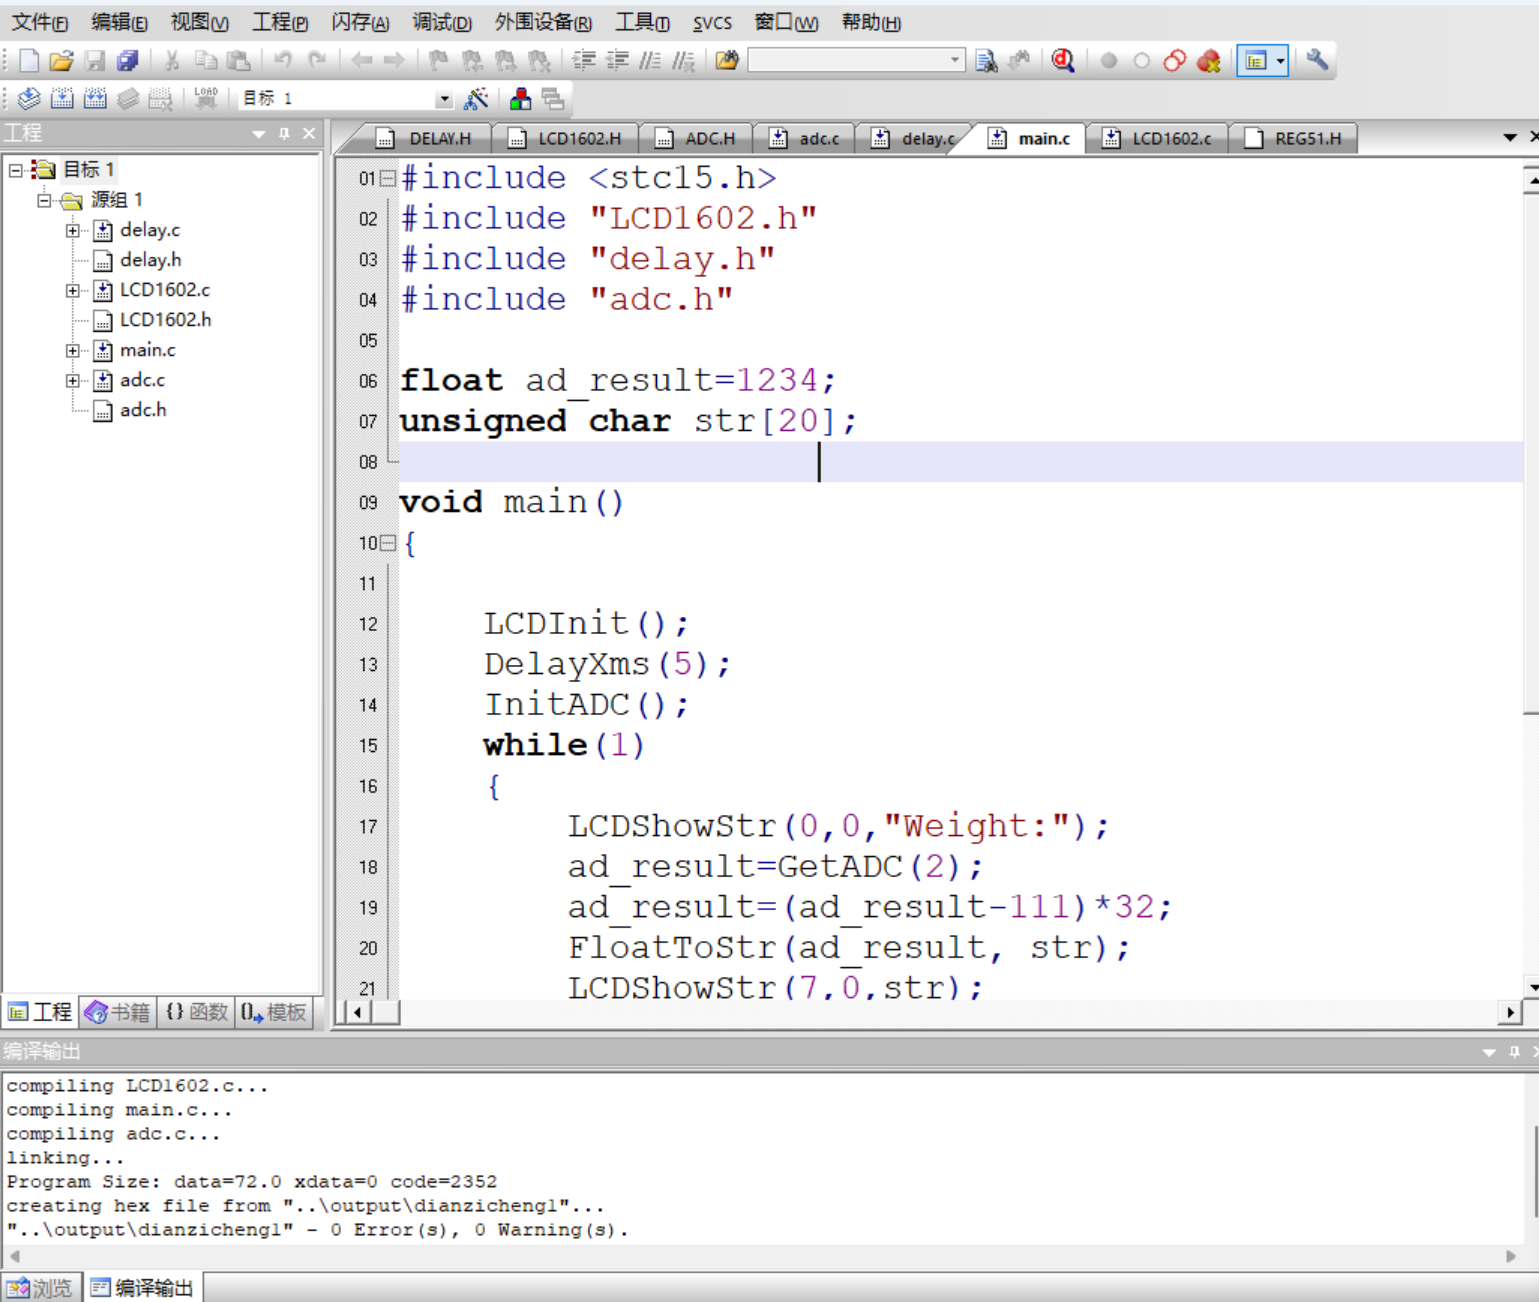Open the 外围设备(R) menu
Image resolution: width=1539 pixels, height=1302 pixels.
pos(543,22)
